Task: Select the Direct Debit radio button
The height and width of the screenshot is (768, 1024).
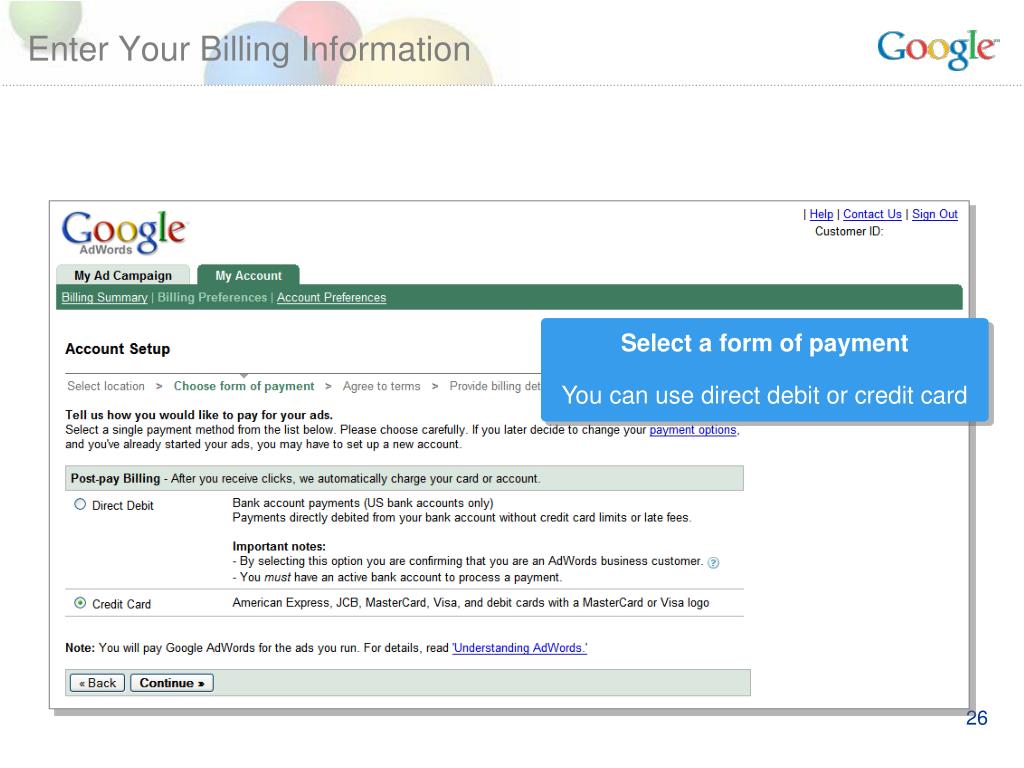Action: (80, 504)
